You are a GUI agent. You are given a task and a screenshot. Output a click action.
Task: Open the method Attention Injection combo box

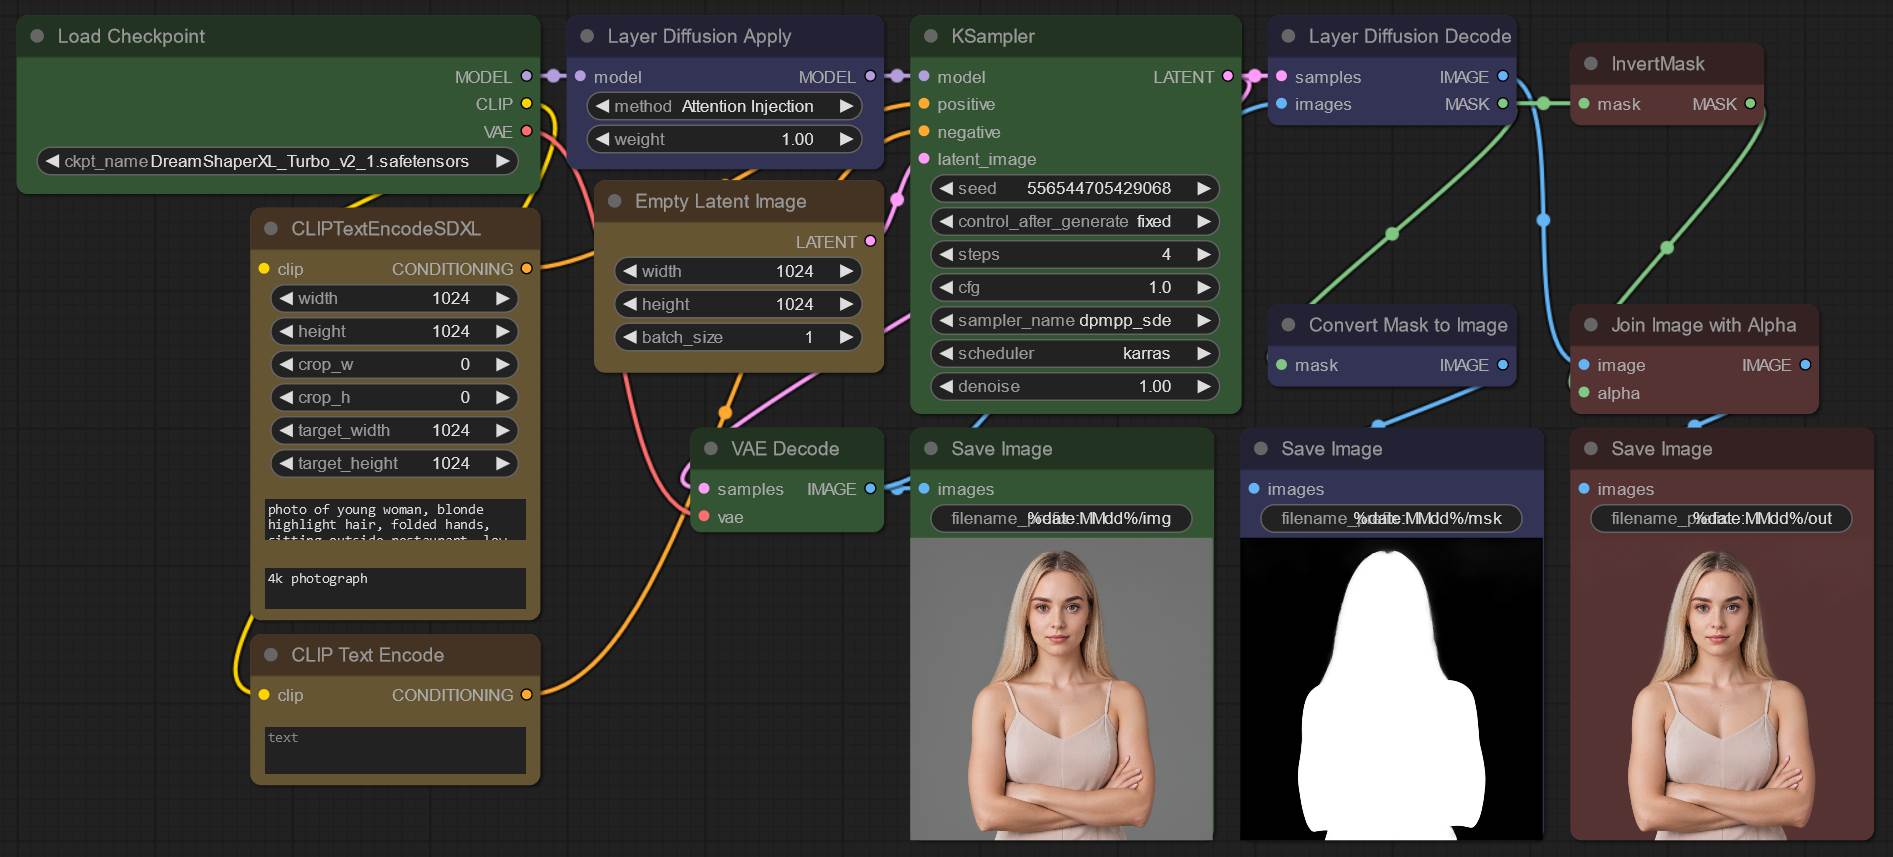coord(724,106)
